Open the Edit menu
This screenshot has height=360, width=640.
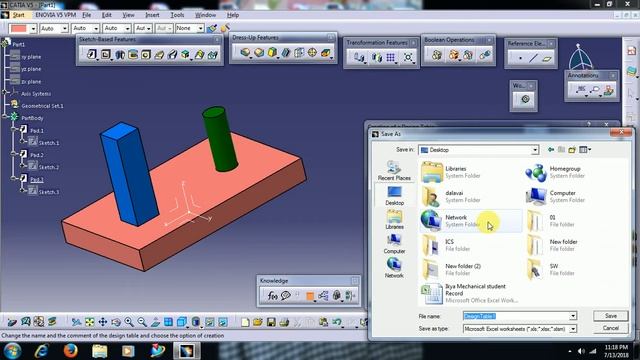point(107,15)
